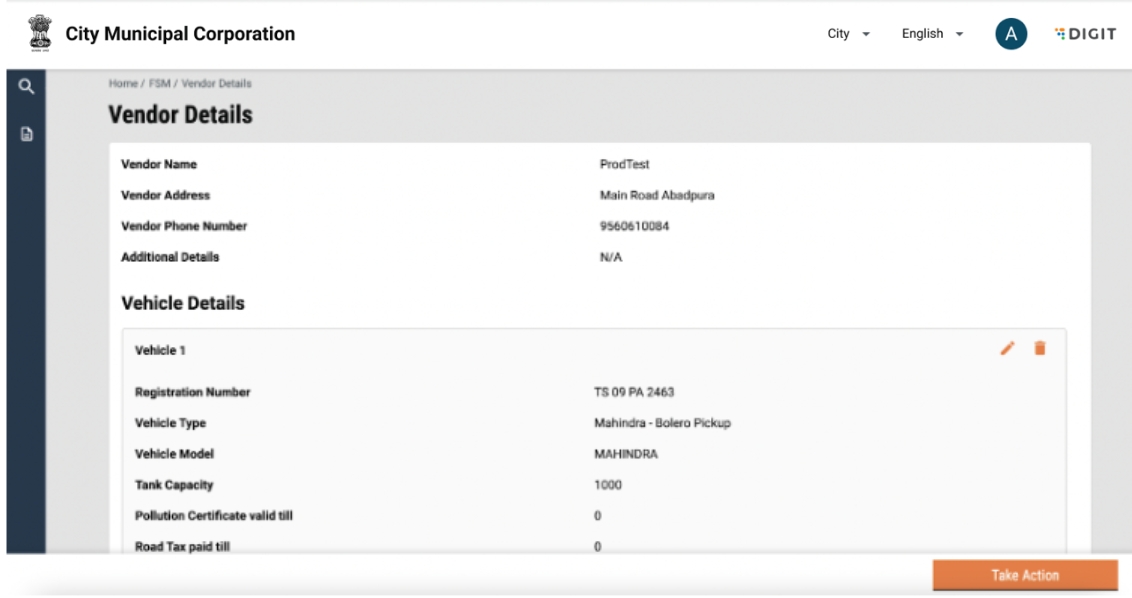Navigate to FSM in the breadcrumb

(x=159, y=83)
